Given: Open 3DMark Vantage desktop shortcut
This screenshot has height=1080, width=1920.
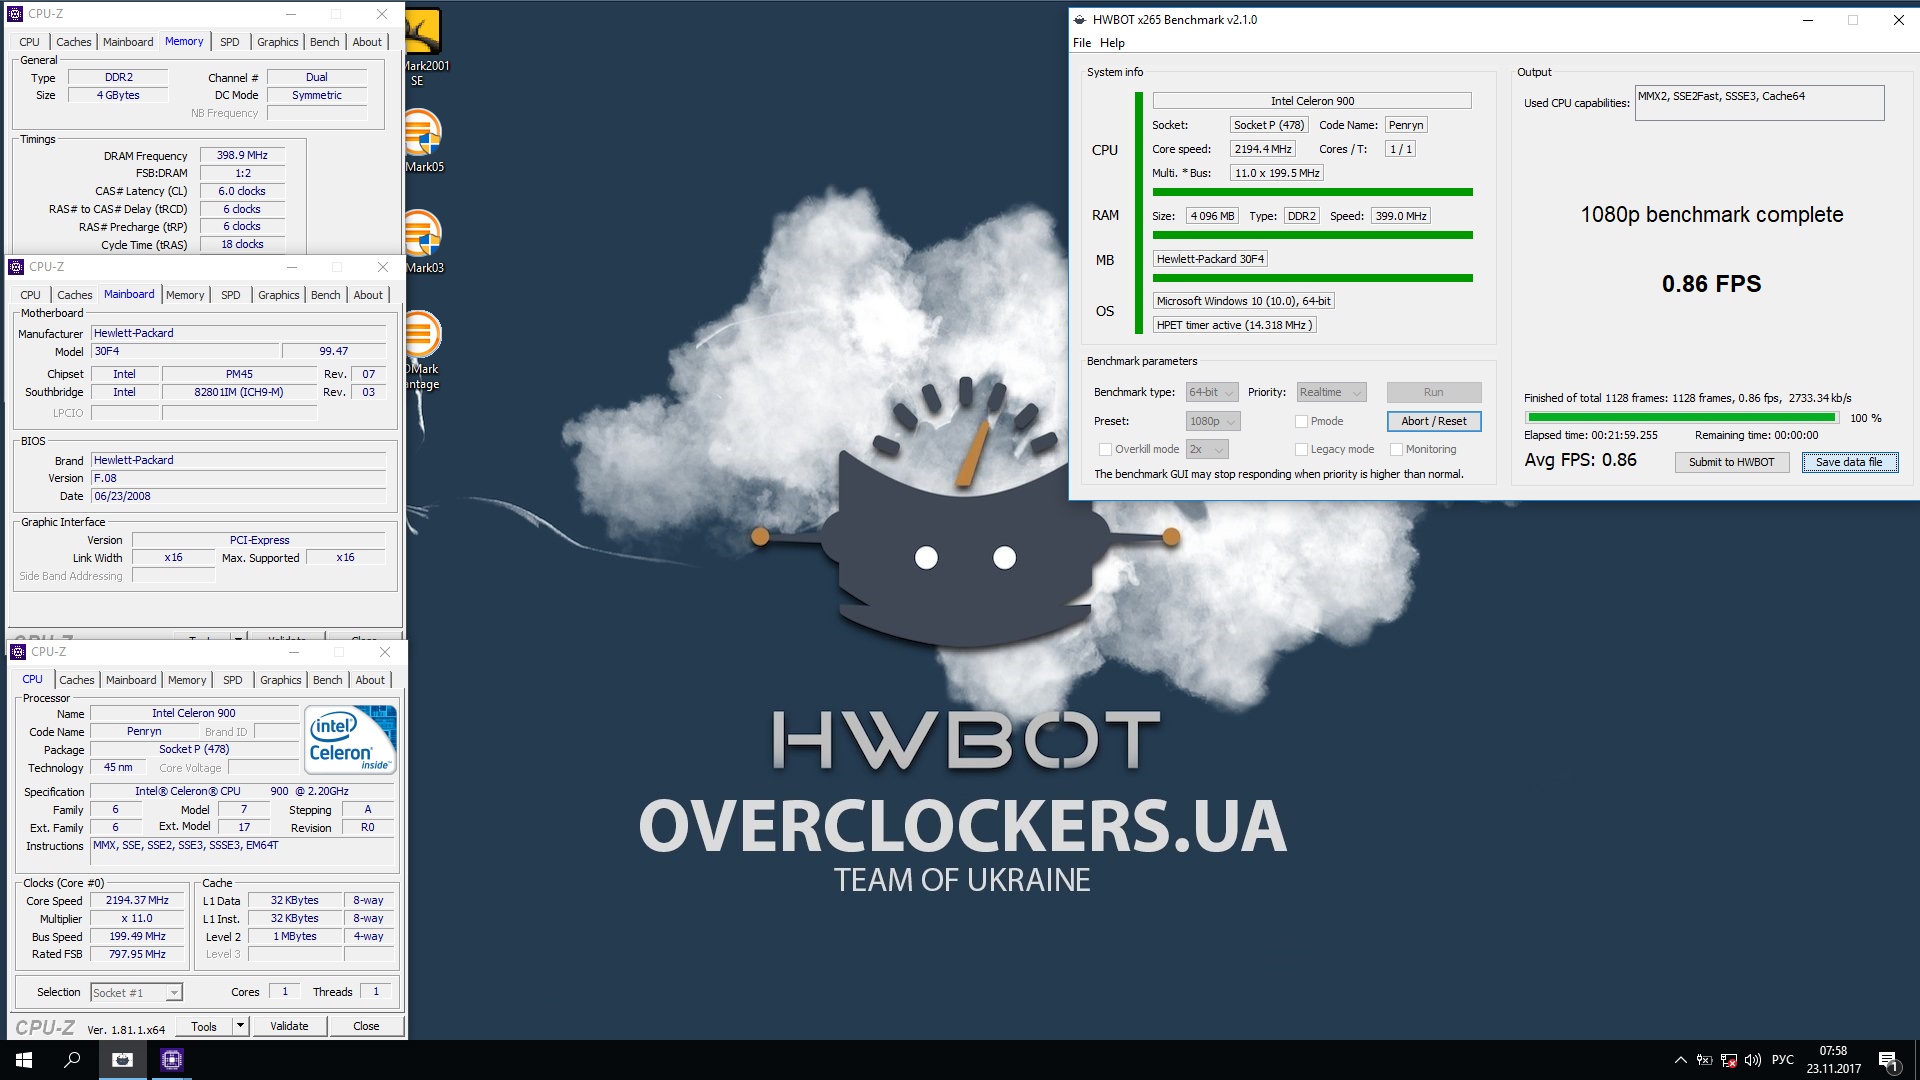Looking at the screenshot, I should point(423,350).
